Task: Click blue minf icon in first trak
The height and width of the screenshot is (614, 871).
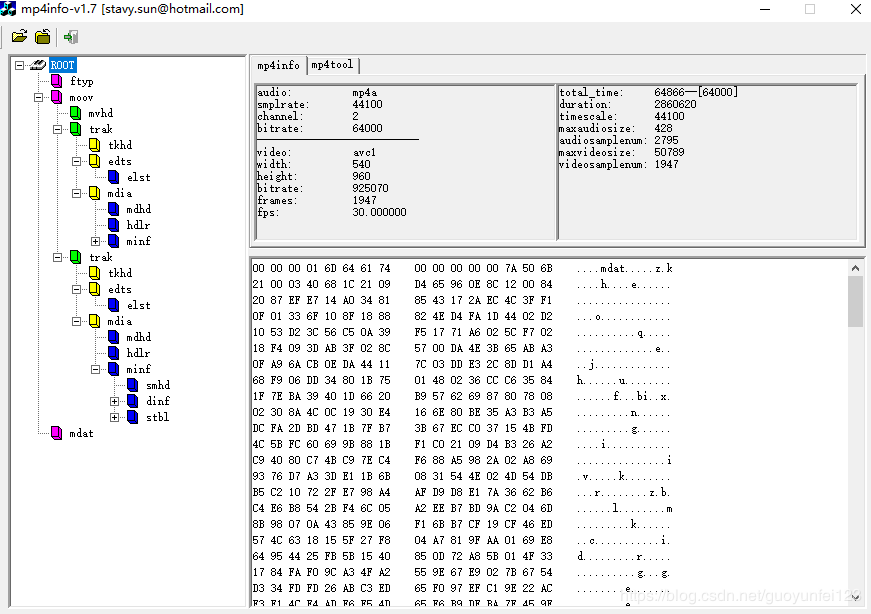Action: pos(113,241)
